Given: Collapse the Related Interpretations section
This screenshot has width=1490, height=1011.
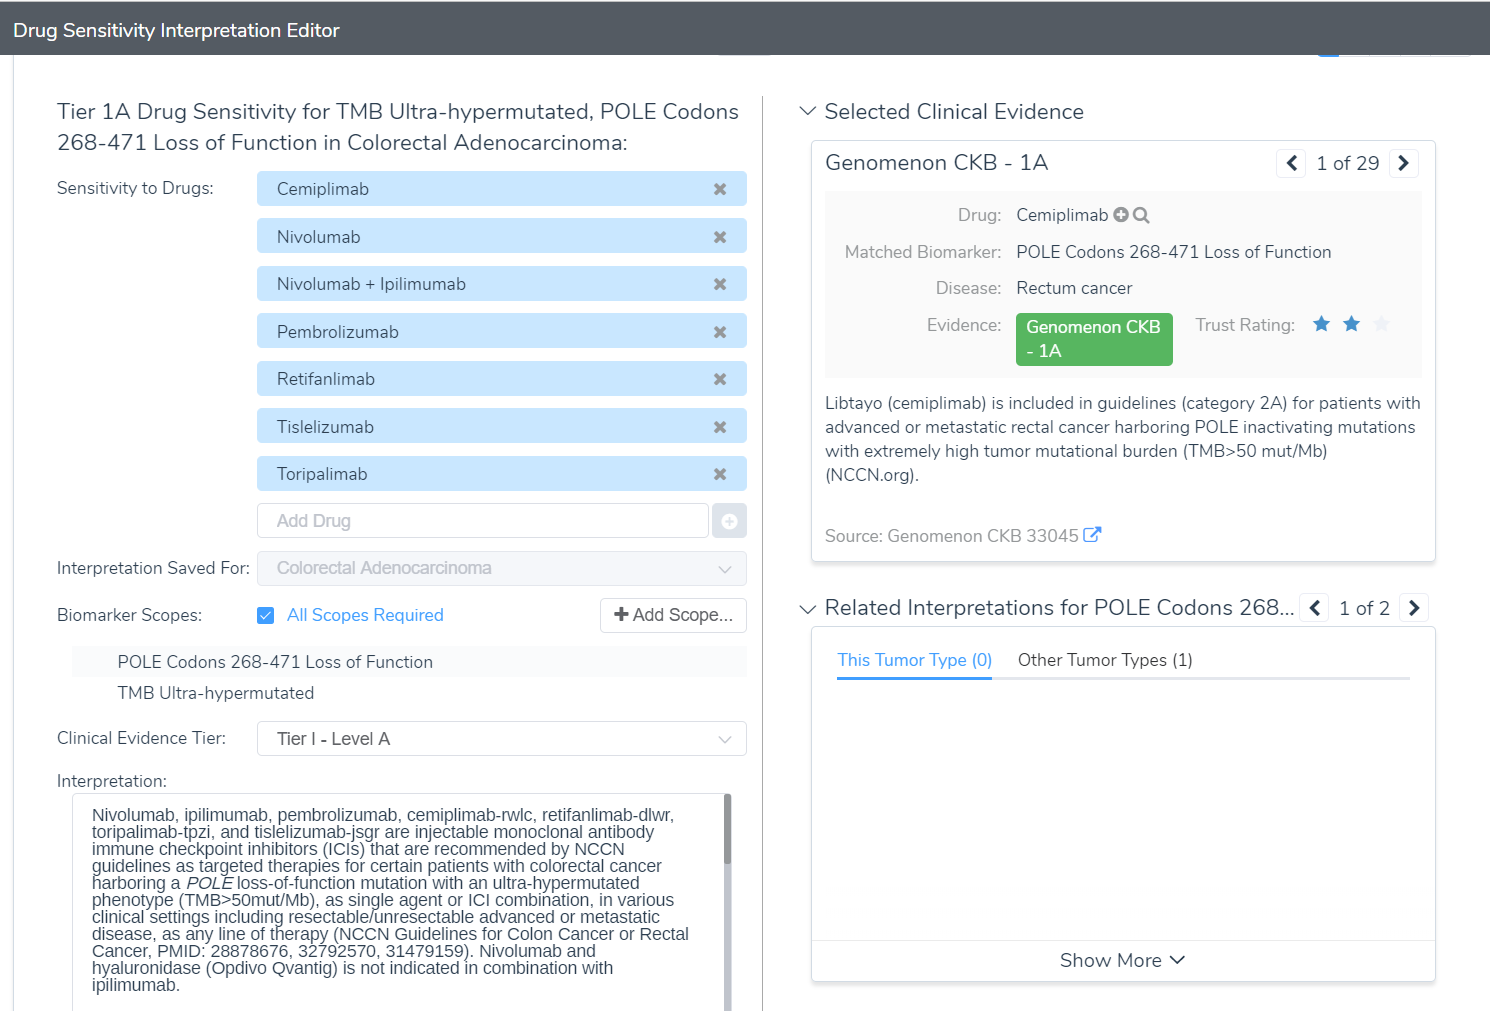Looking at the screenshot, I should 808,608.
